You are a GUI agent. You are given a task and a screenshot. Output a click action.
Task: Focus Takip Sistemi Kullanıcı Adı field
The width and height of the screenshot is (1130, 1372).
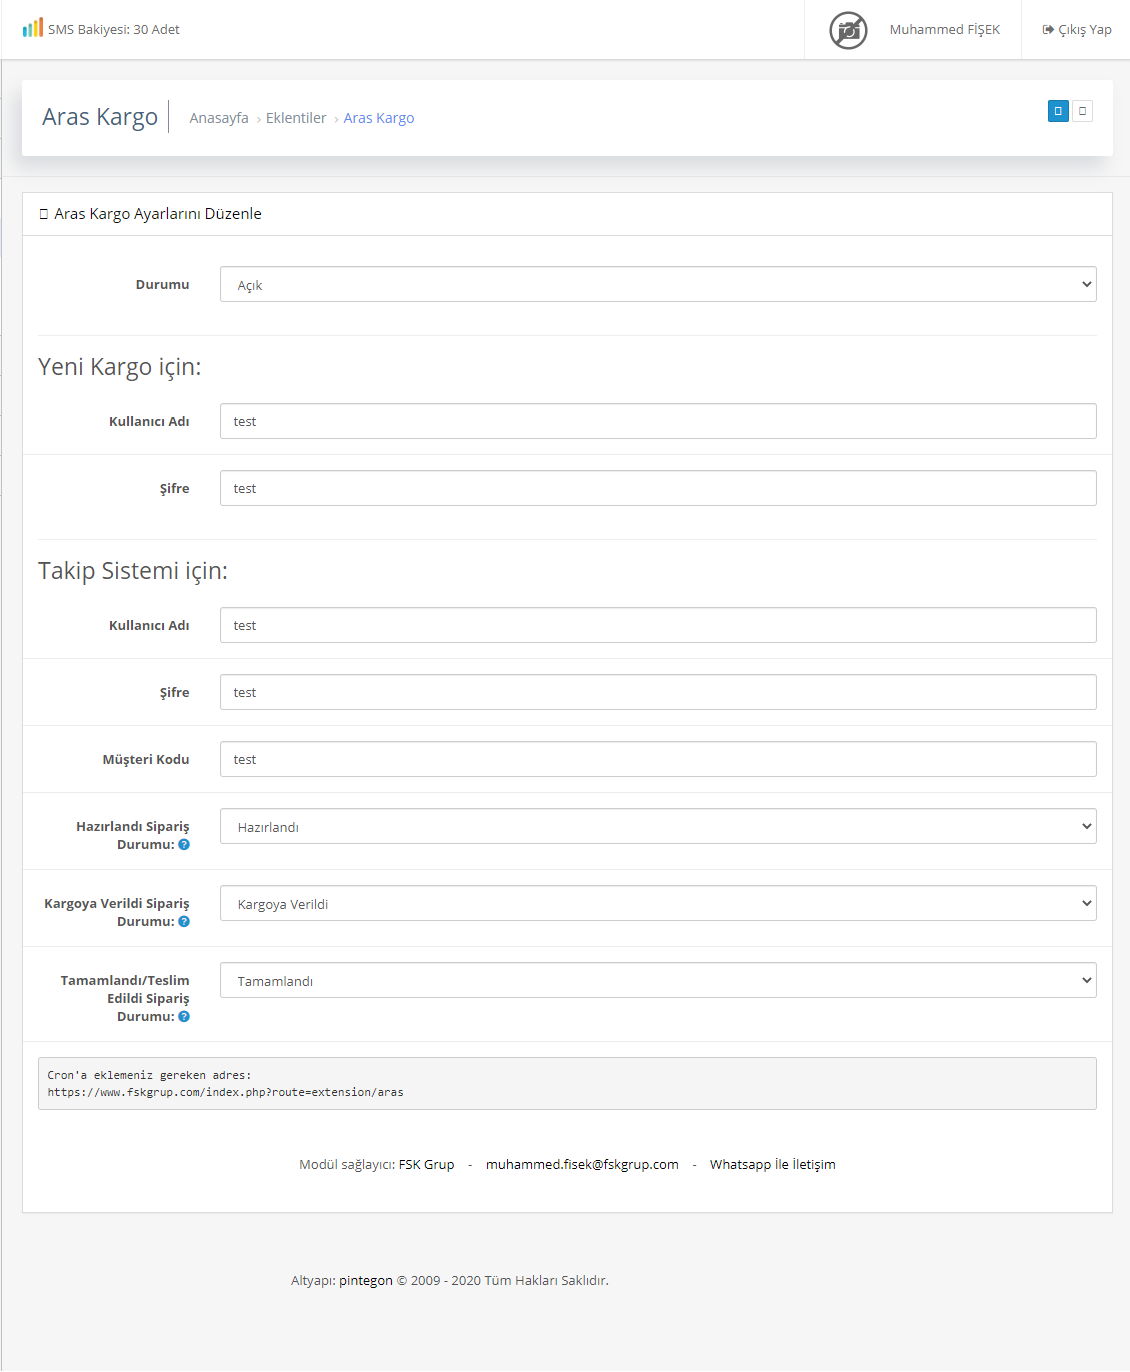coord(658,625)
